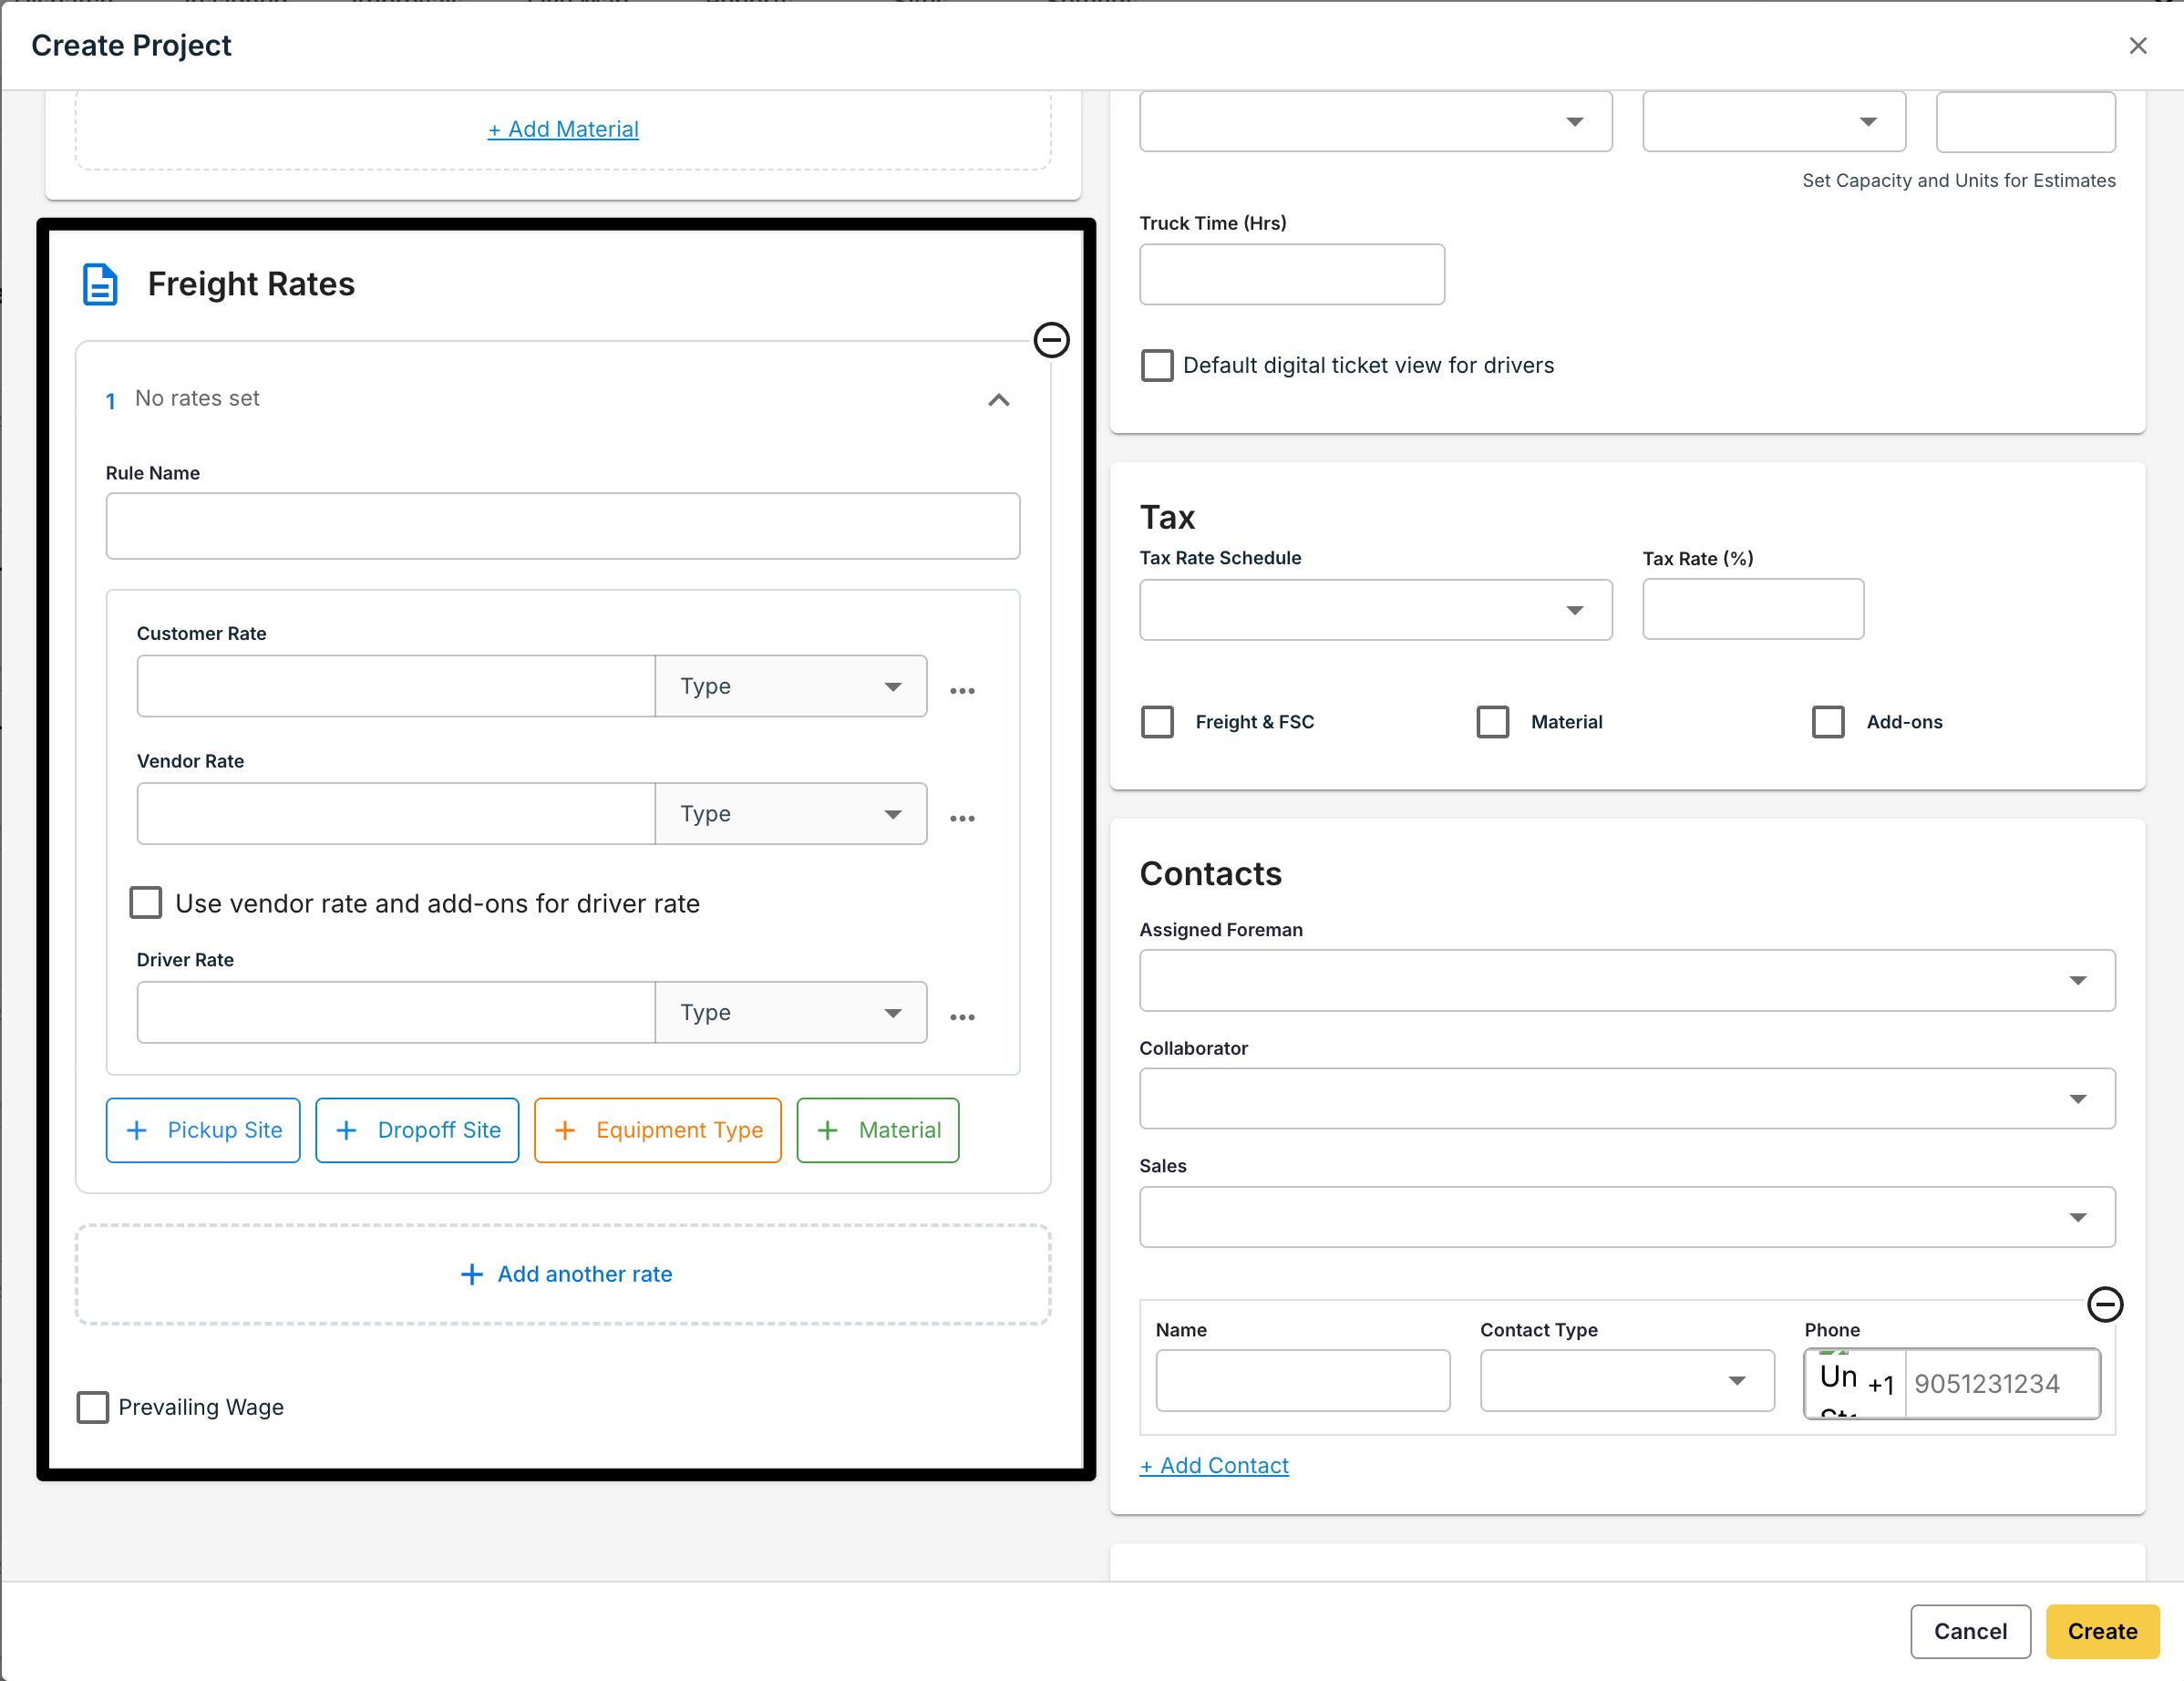Open the units dropdown above Set Capacity text

(x=1774, y=121)
